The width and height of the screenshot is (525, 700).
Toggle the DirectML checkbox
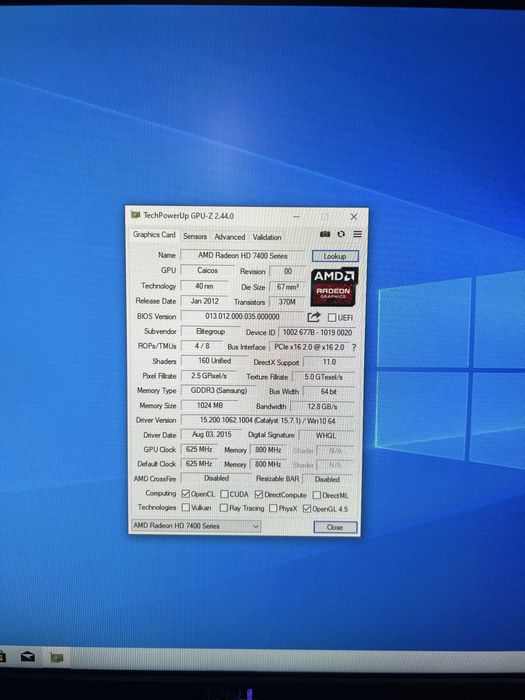pos(317,495)
